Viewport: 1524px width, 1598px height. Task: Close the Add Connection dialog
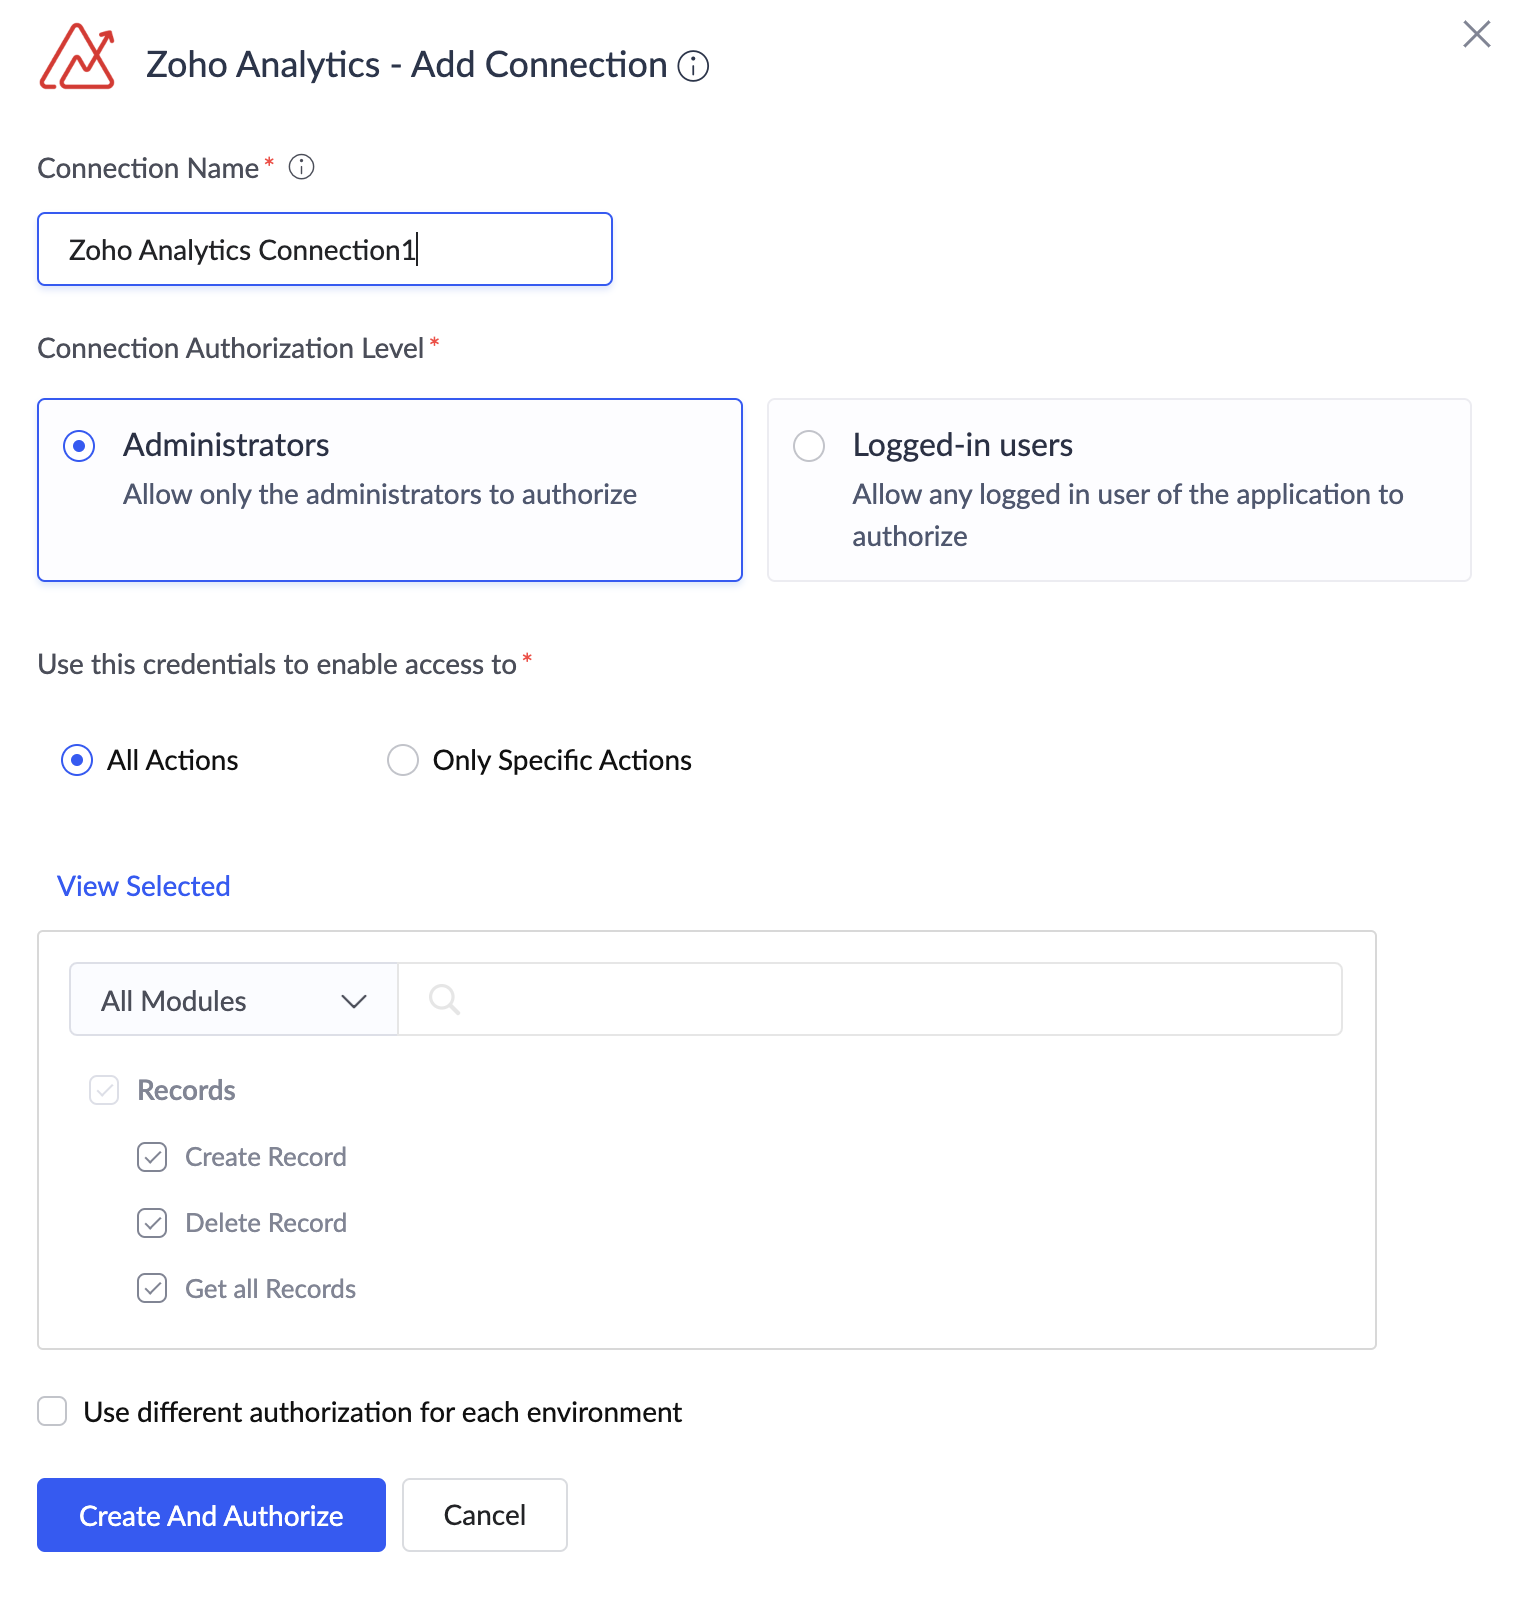(1476, 34)
